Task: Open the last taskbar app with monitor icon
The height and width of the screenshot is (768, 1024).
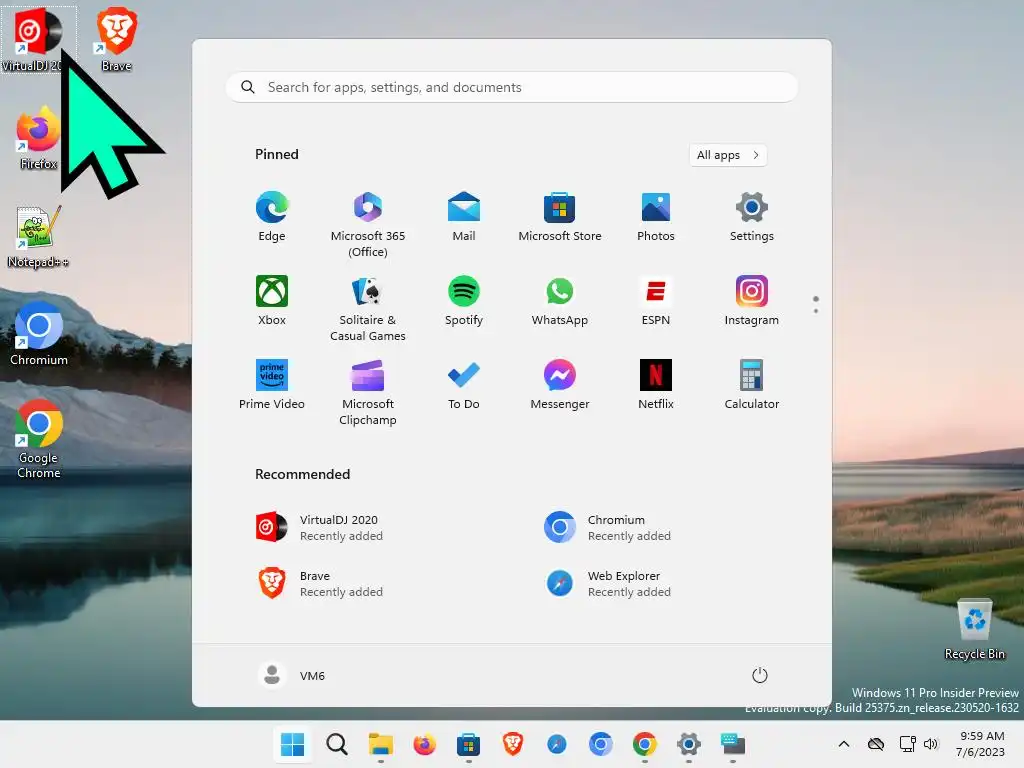Action: (x=733, y=744)
